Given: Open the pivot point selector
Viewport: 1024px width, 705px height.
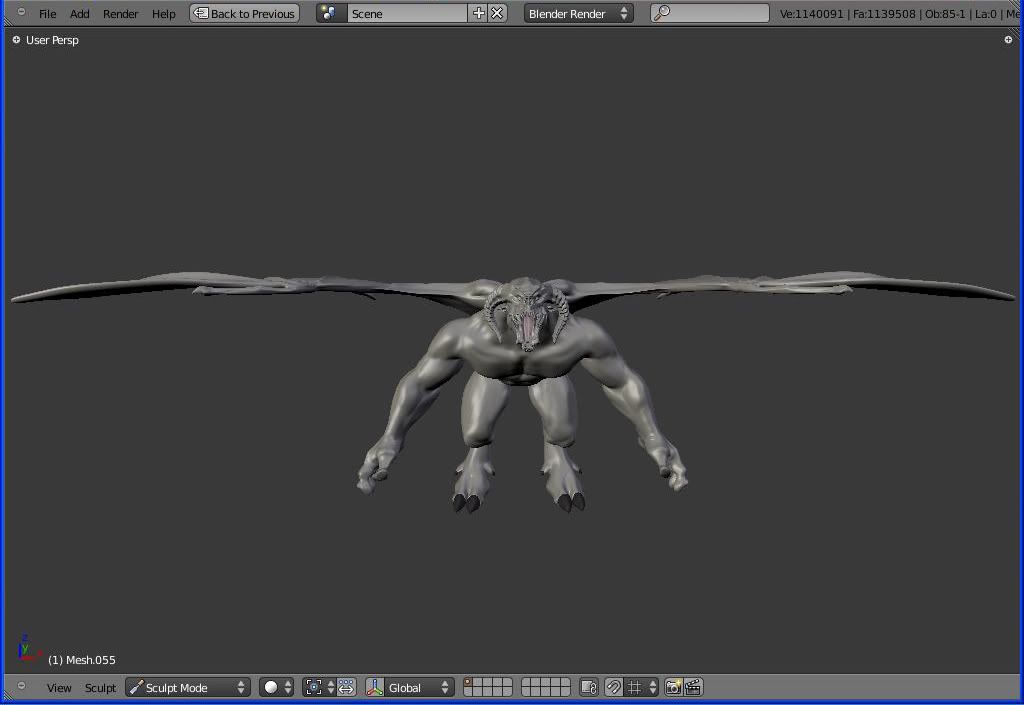Looking at the screenshot, I should coord(319,688).
